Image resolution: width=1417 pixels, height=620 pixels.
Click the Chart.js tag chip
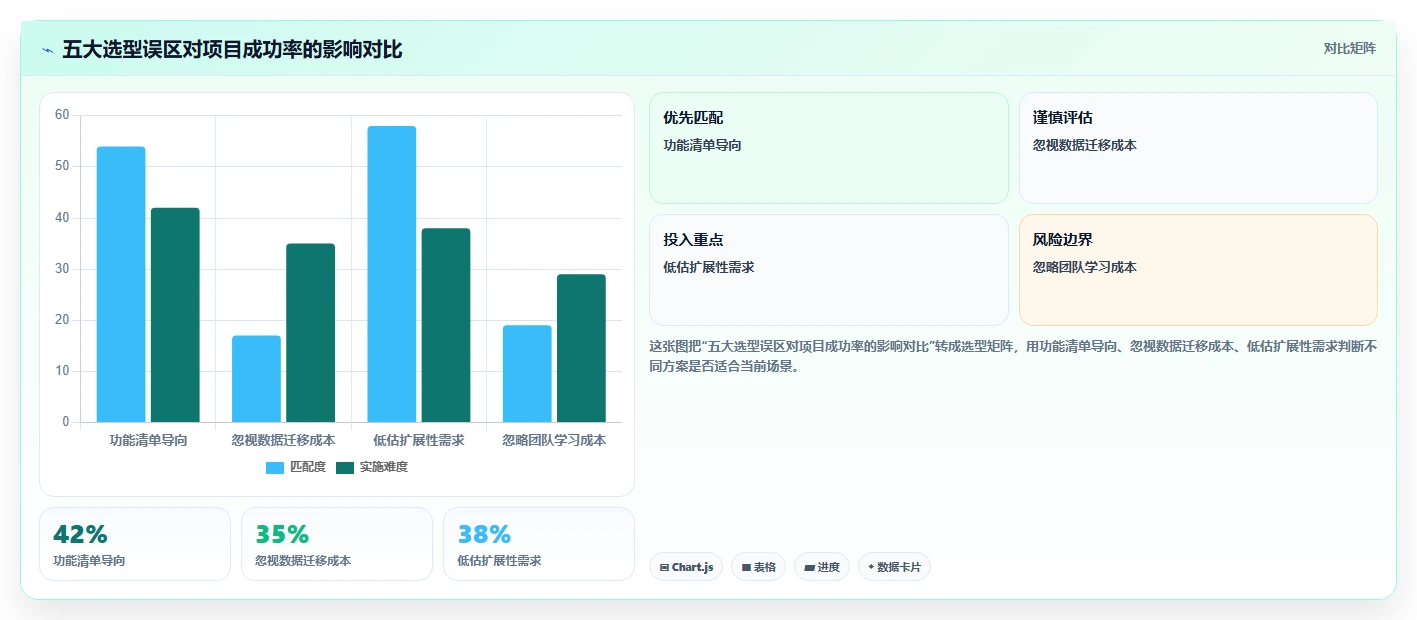pos(686,567)
